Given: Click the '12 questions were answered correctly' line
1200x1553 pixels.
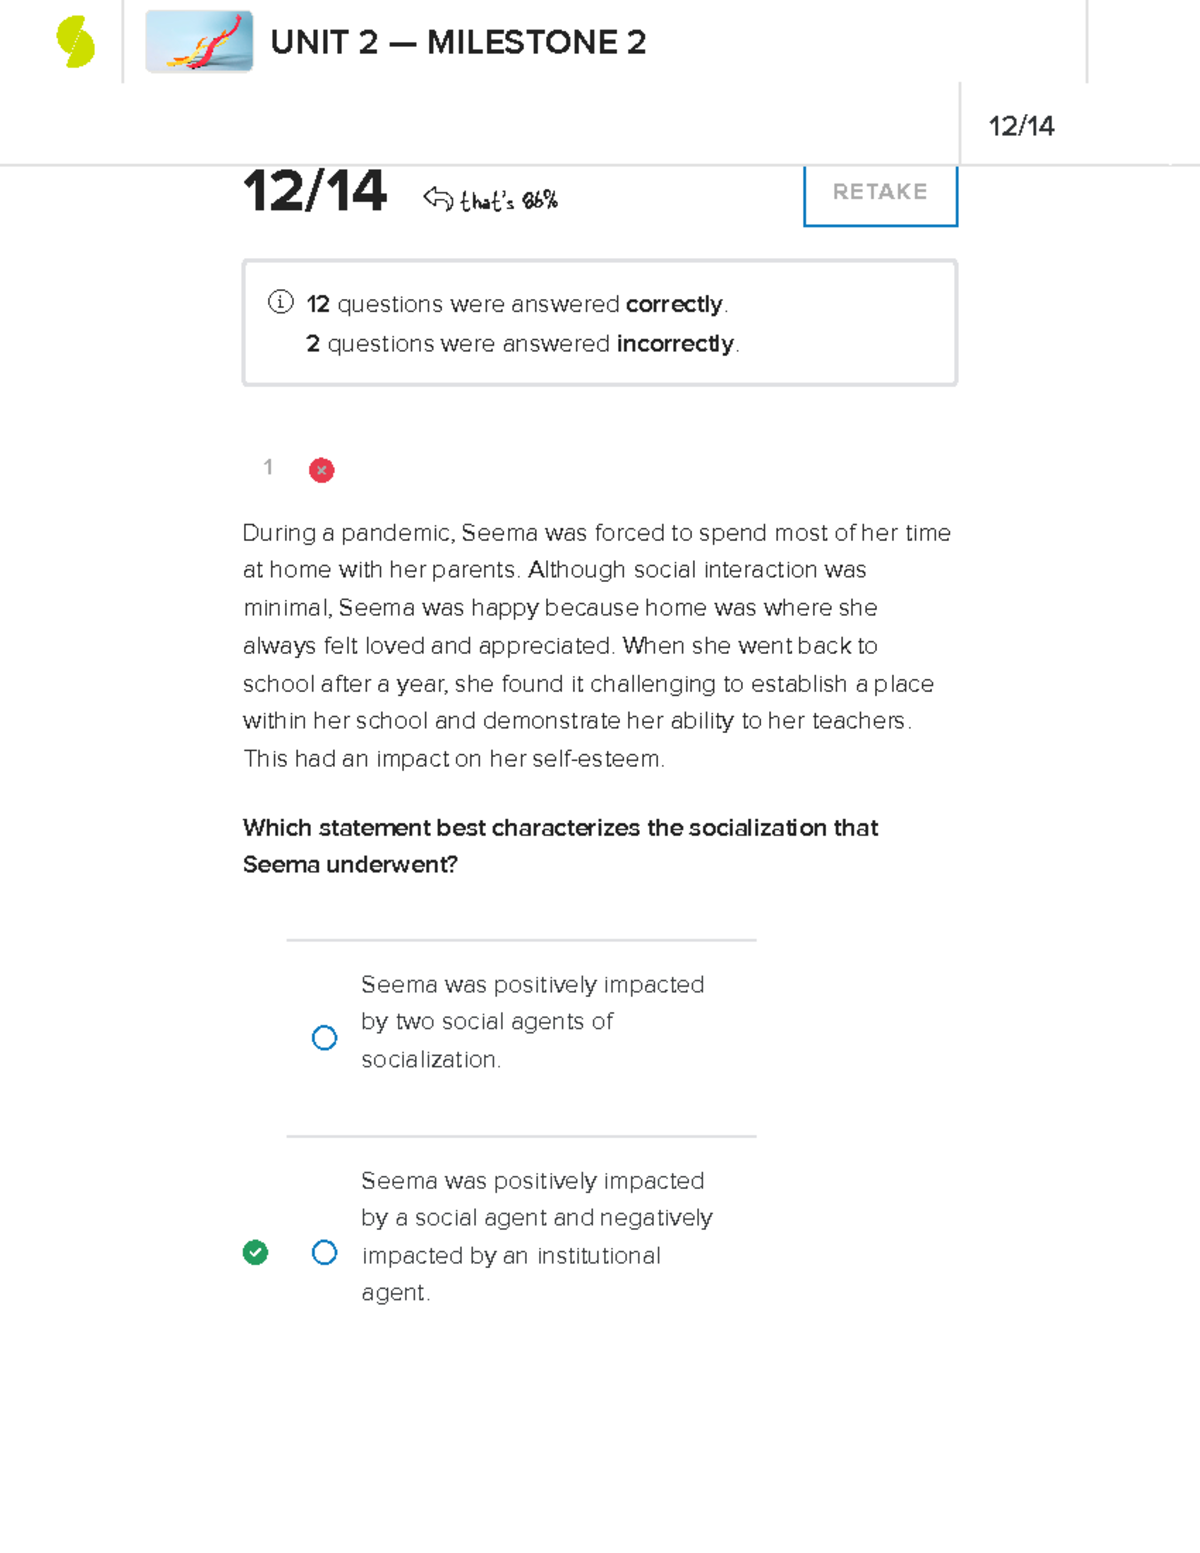Looking at the screenshot, I should click(517, 304).
